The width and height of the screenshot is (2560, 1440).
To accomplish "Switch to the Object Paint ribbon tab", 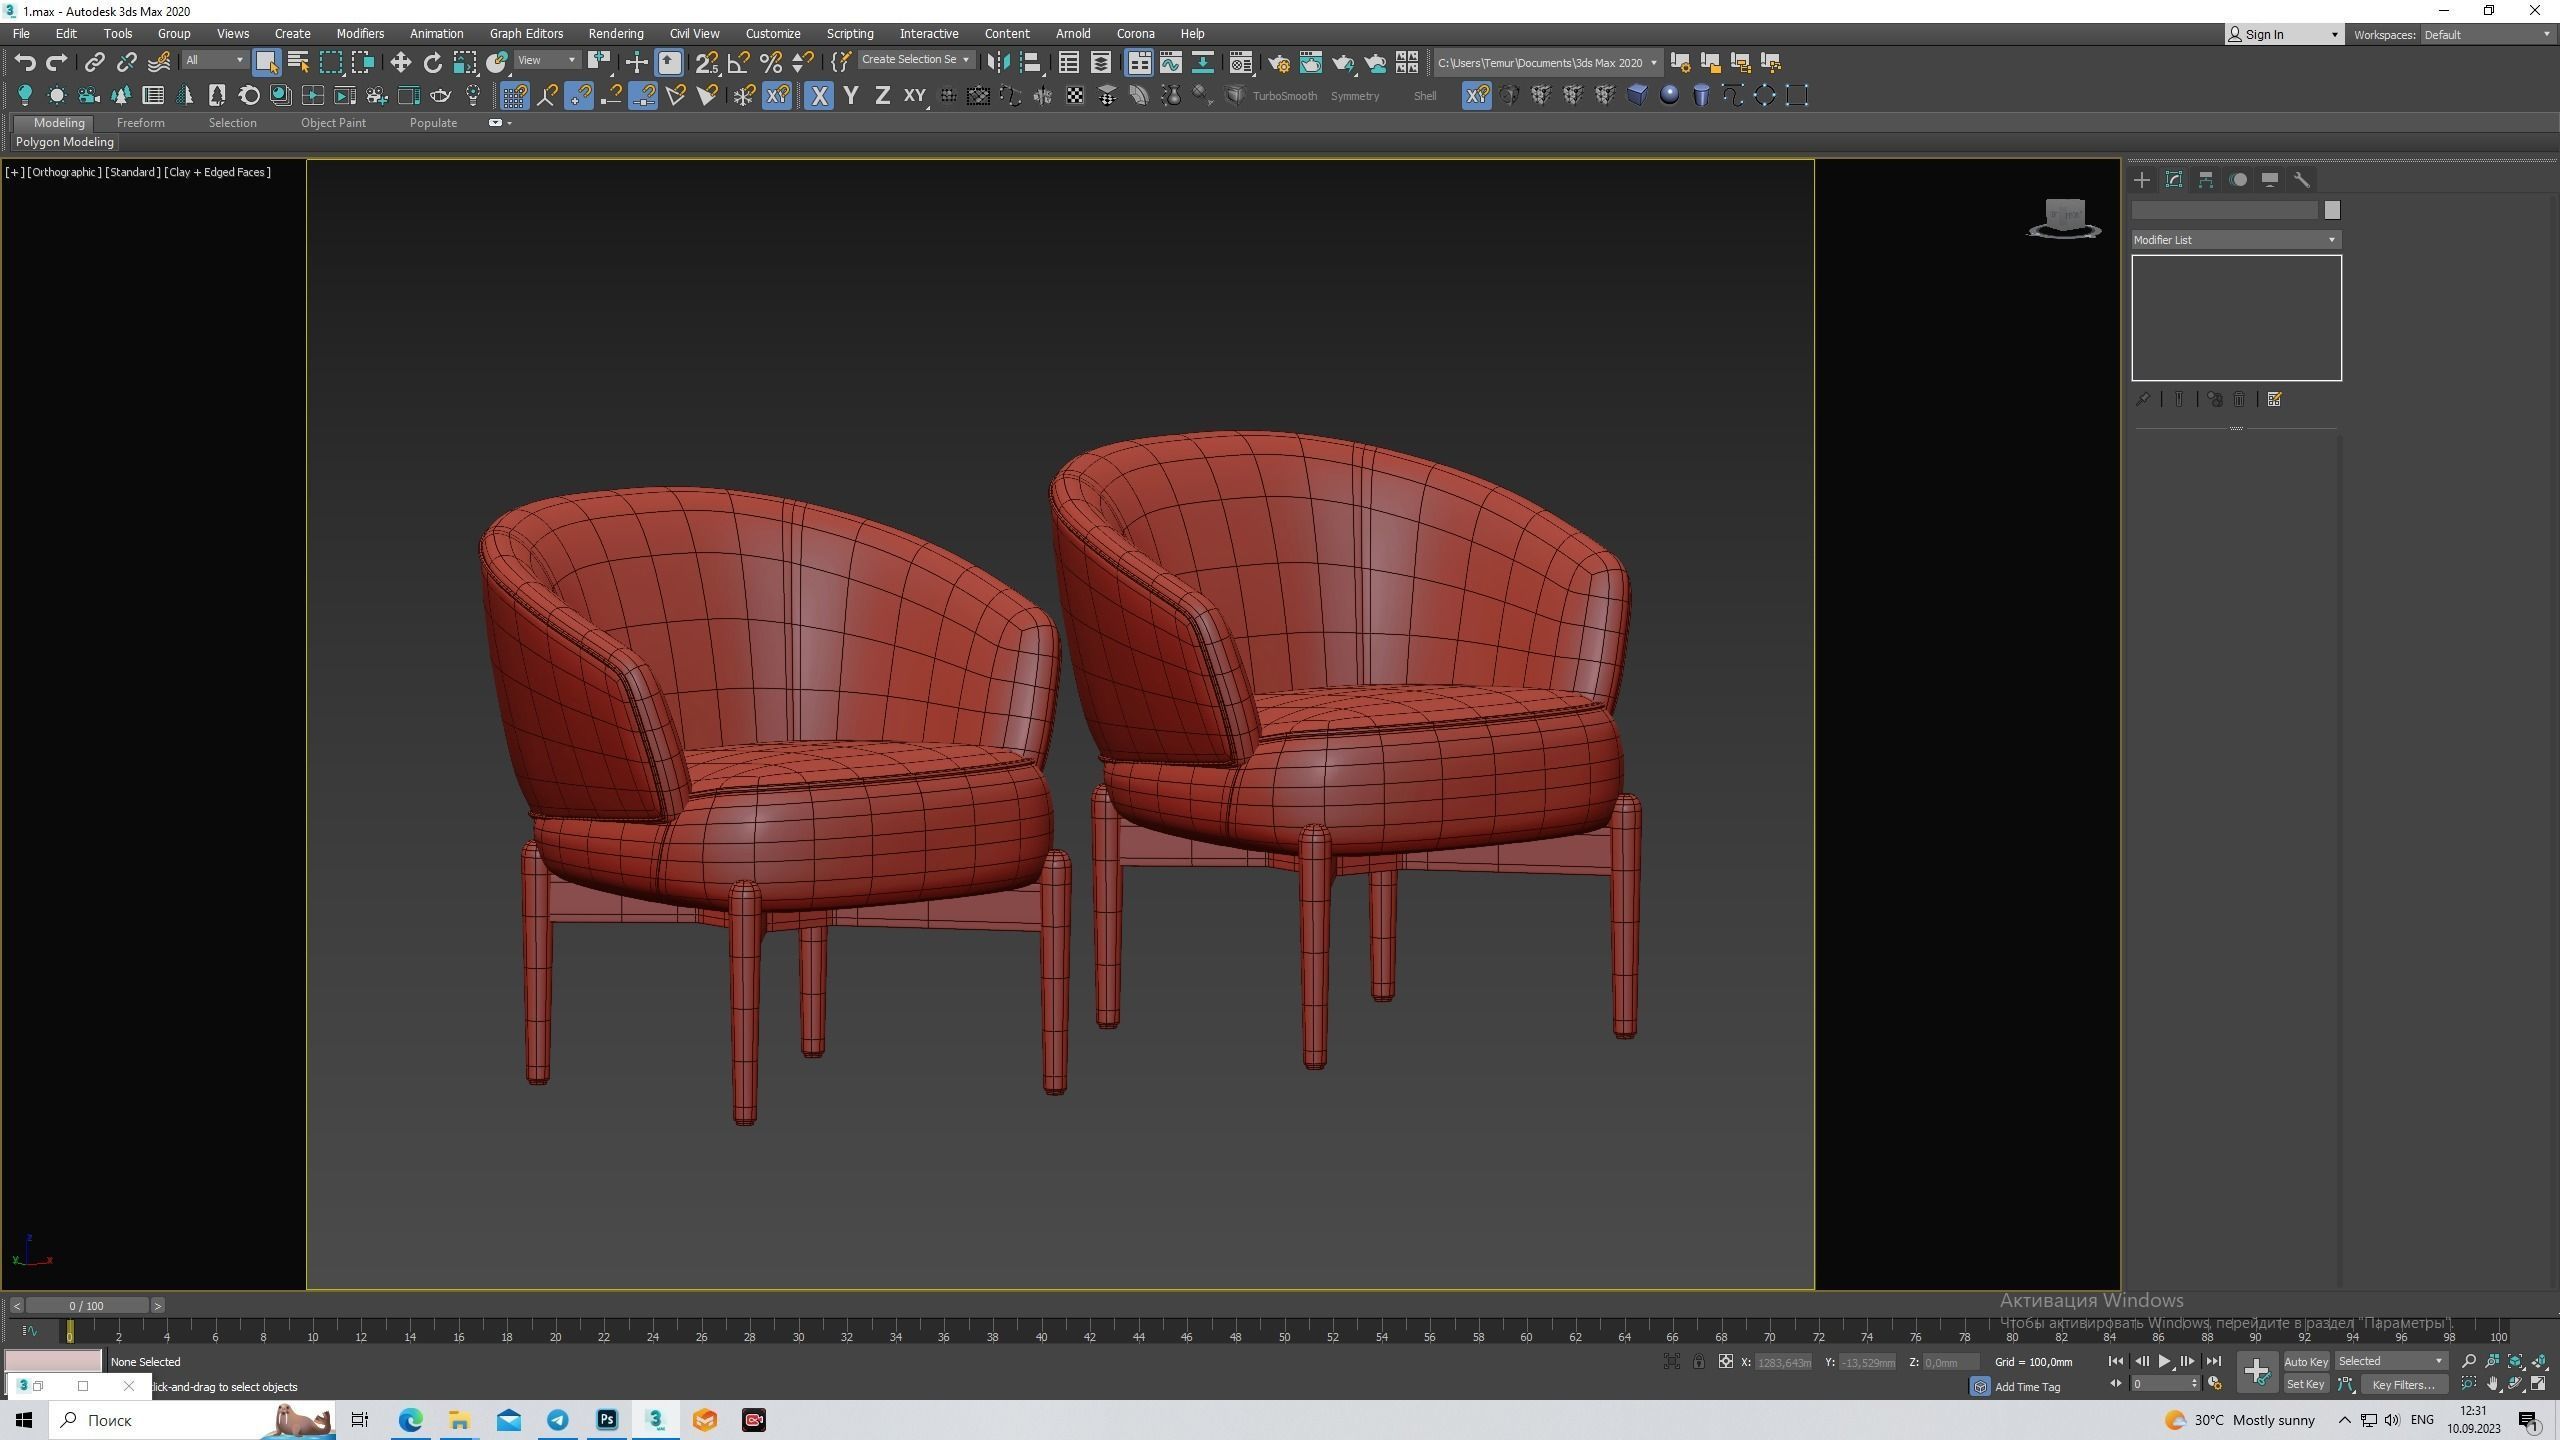I will pyautogui.click(x=333, y=123).
